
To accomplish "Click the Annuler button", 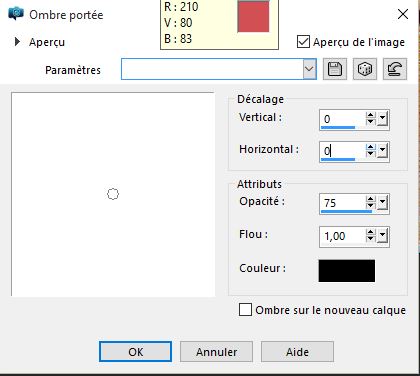I will pos(216,352).
